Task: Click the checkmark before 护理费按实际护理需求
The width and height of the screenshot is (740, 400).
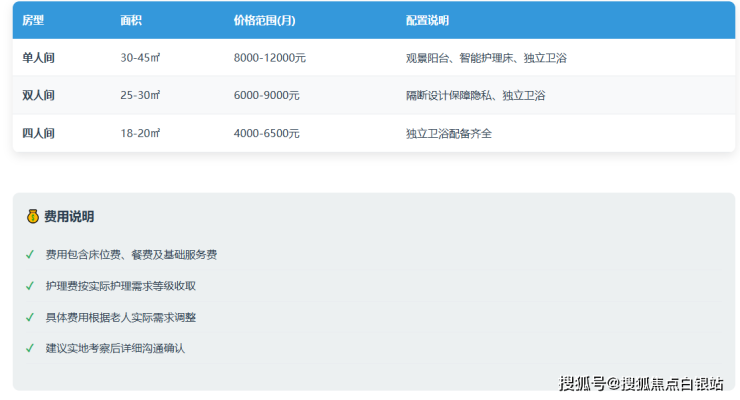Action: [30, 286]
